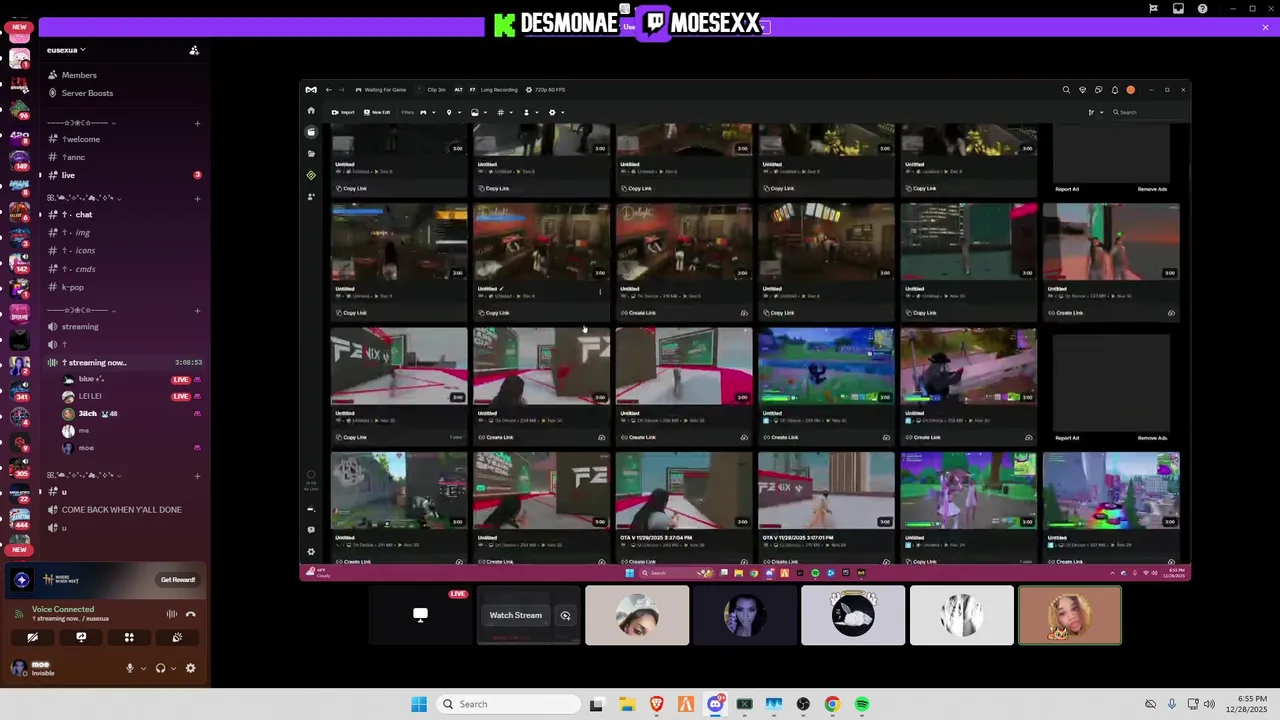Open Spotify from the taskbar
1280x720 pixels.
point(862,704)
